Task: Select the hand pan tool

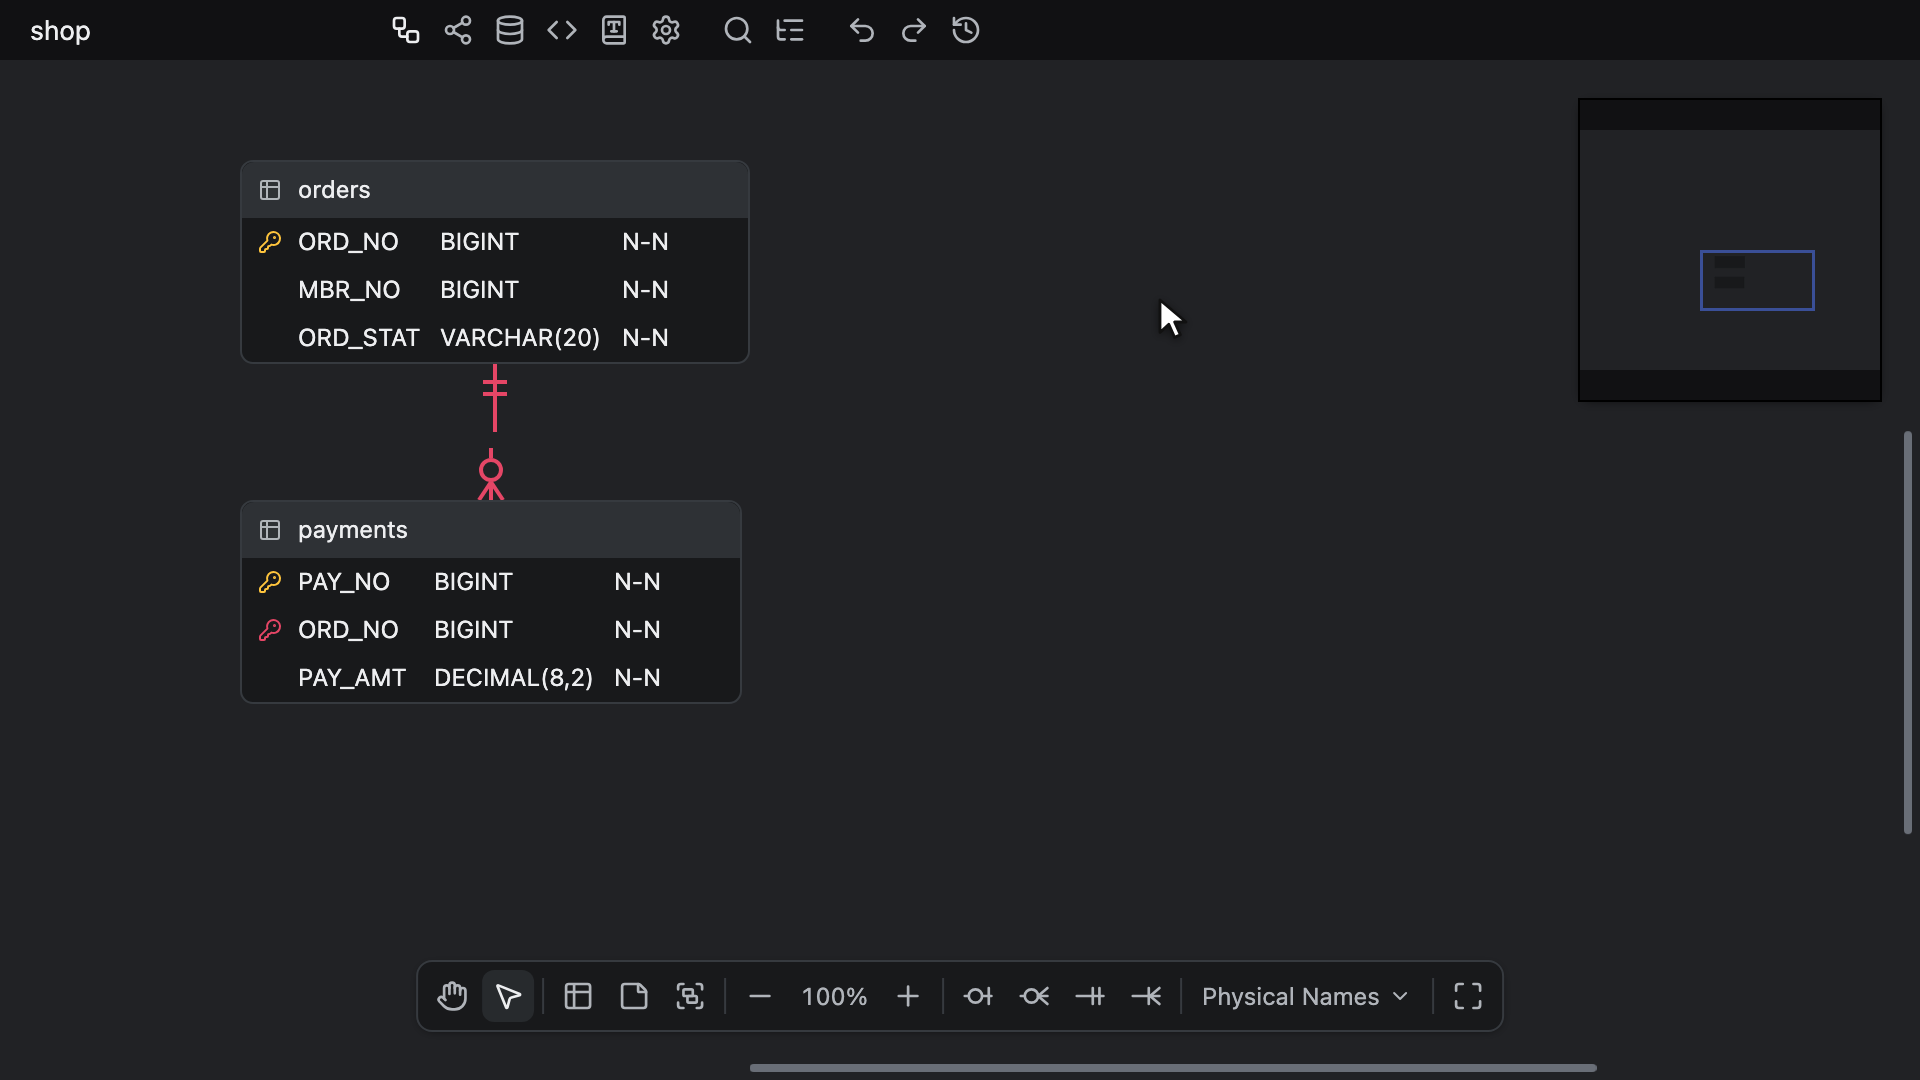Action: click(452, 996)
